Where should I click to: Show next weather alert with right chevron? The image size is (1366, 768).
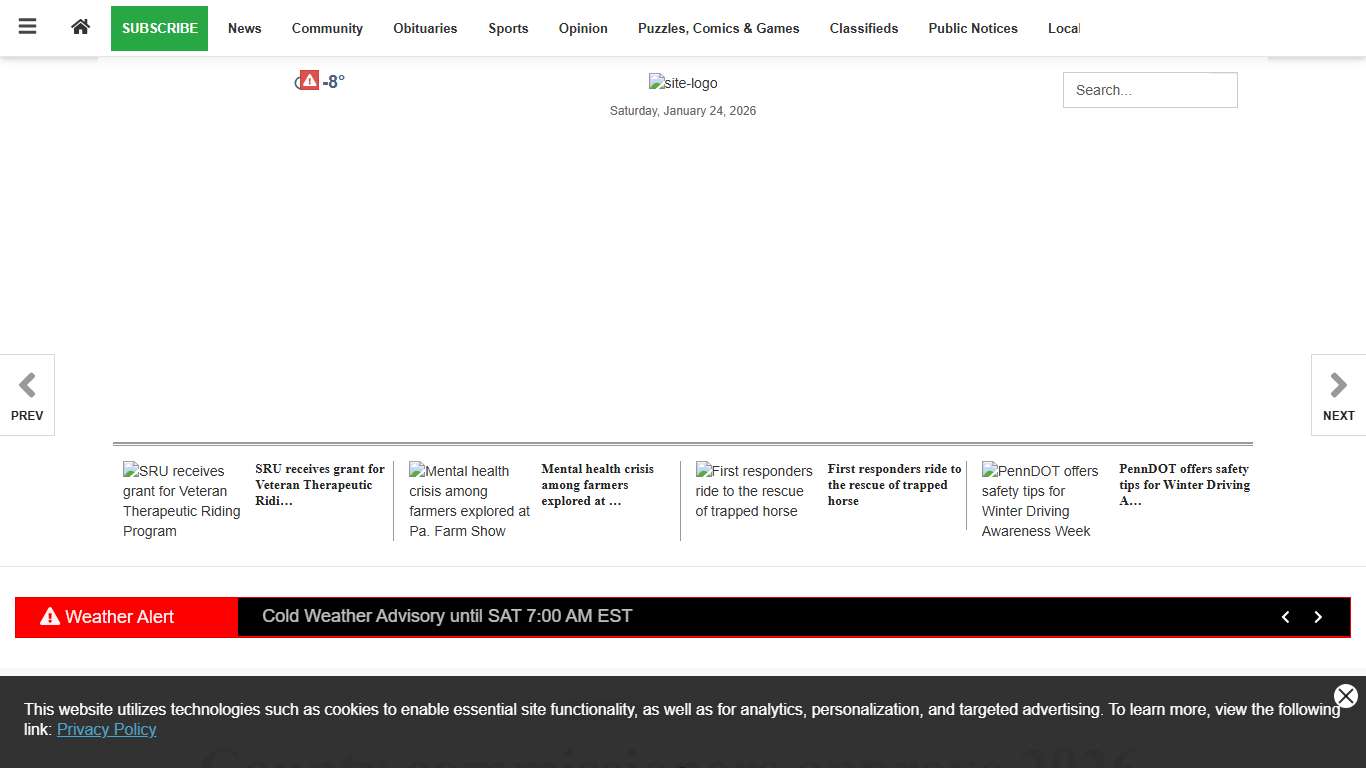click(1318, 617)
